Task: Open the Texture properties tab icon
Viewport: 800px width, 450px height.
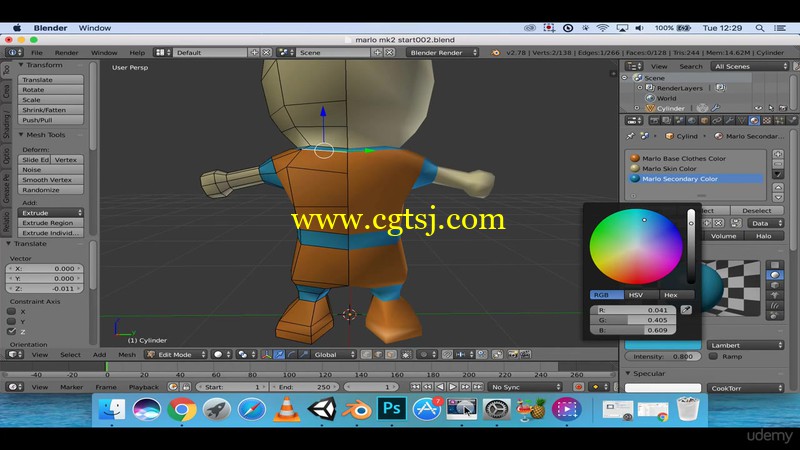Action: (x=767, y=120)
